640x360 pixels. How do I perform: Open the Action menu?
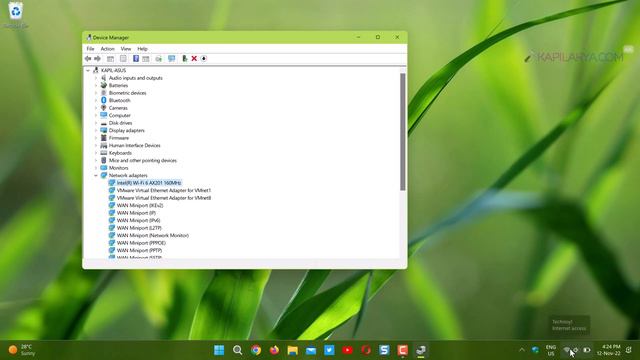(x=107, y=49)
